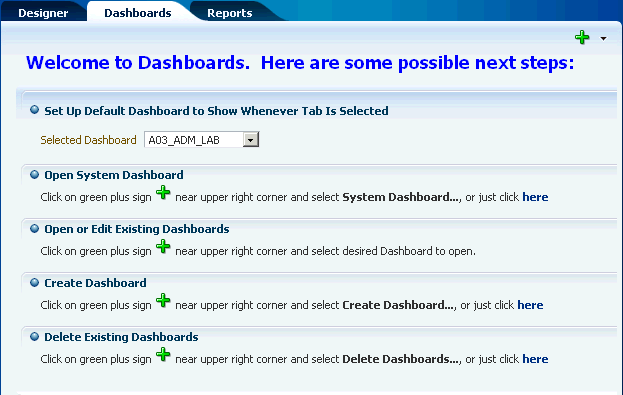Screen dimensions: 623x395
Task: Click the bullet beside Set Up Default Dashboard
Action: 35,110
